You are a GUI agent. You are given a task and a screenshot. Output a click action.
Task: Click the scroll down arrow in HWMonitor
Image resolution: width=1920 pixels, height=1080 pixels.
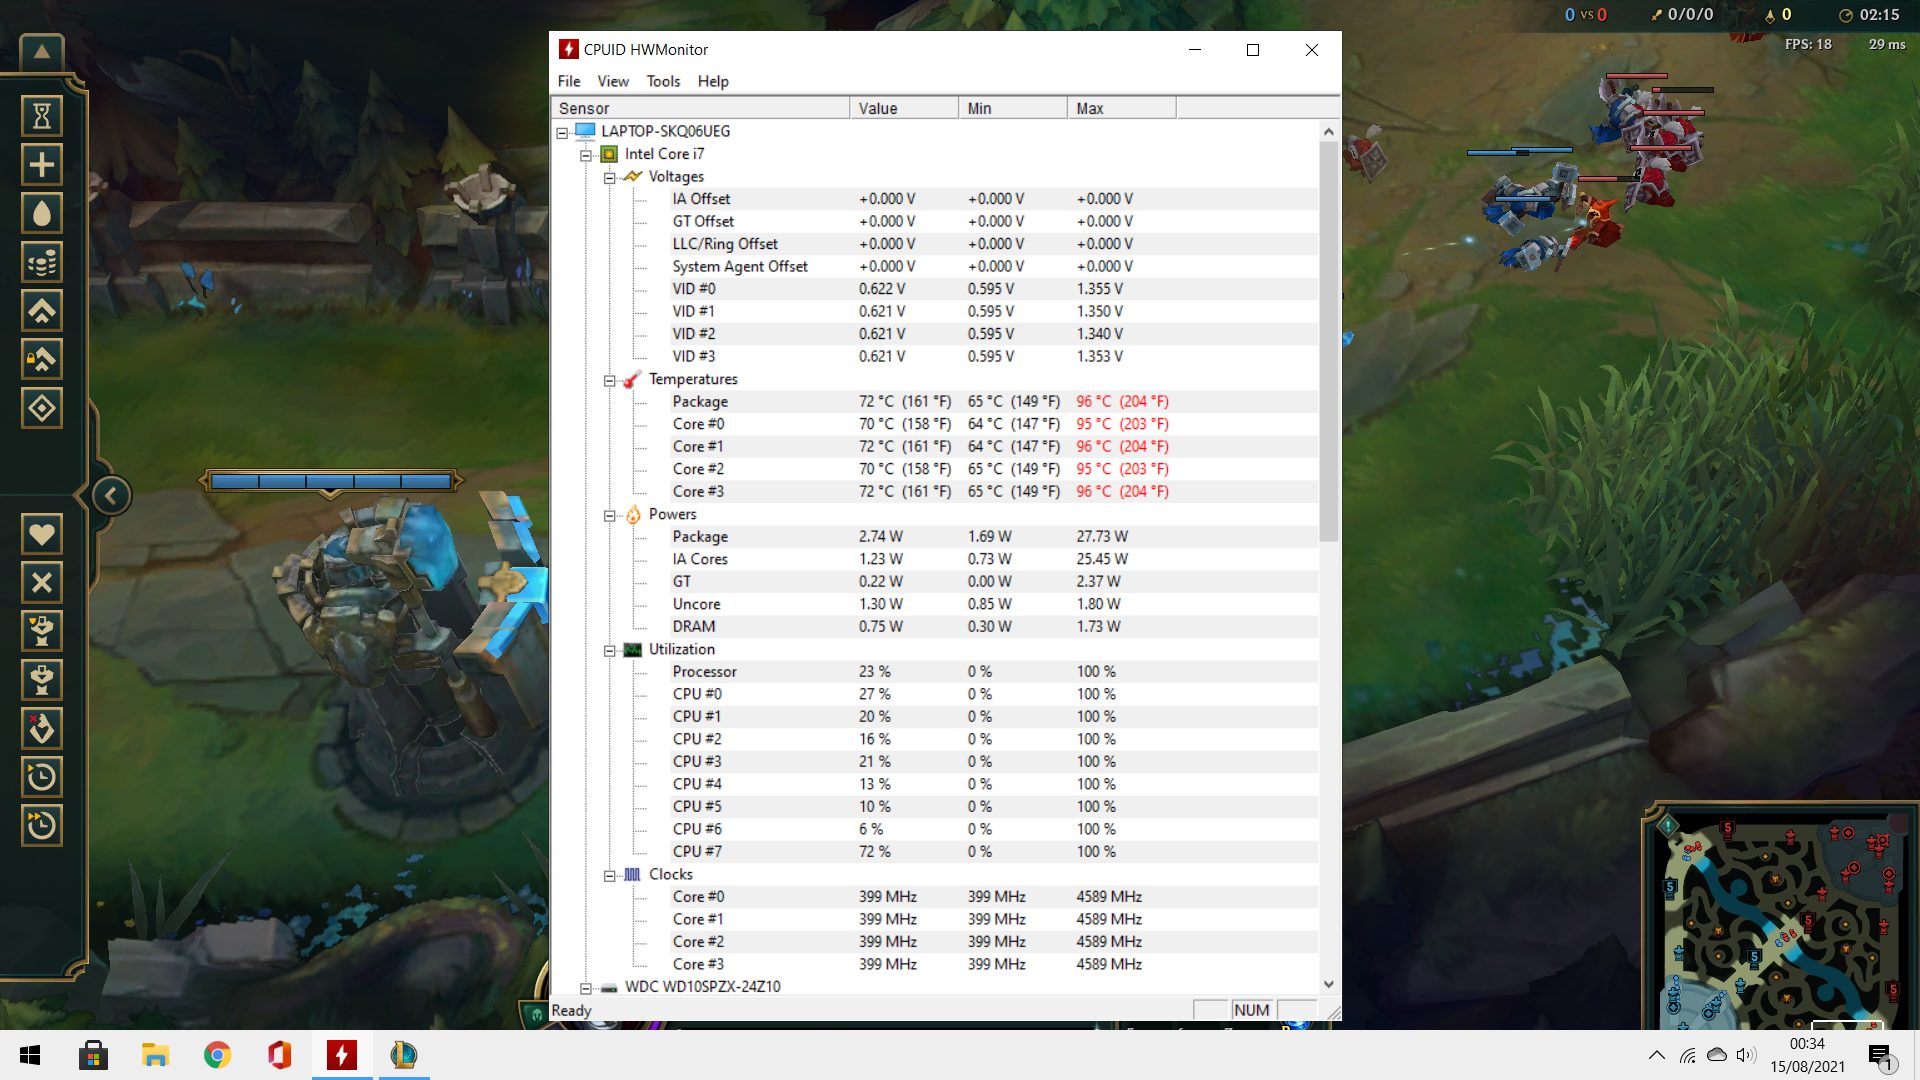[x=1329, y=984]
